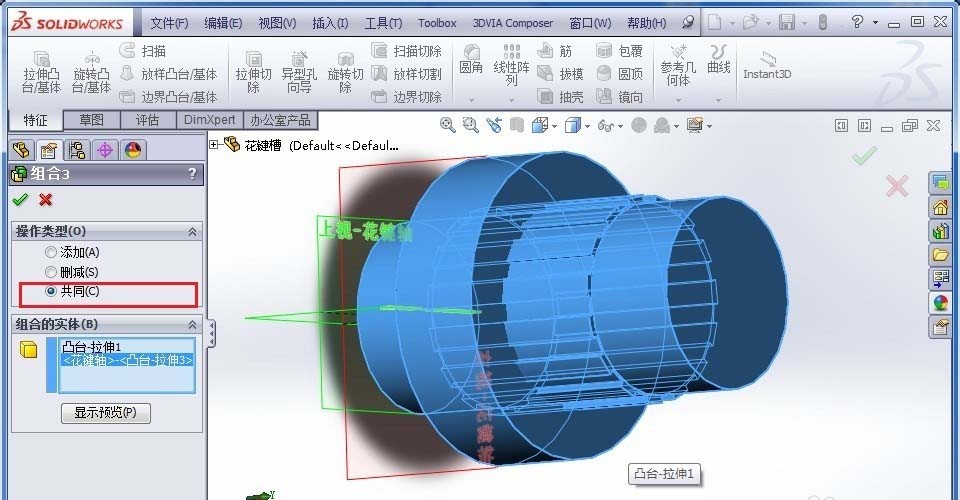
Task: Select the Revolved Cut 旋转切除 tool
Action: (345, 72)
